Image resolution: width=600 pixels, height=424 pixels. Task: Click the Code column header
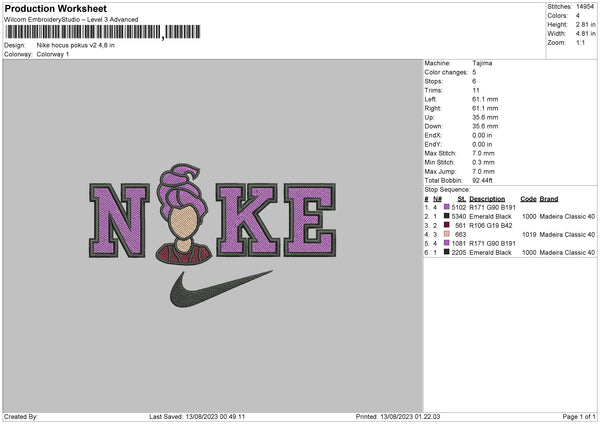tap(528, 199)
